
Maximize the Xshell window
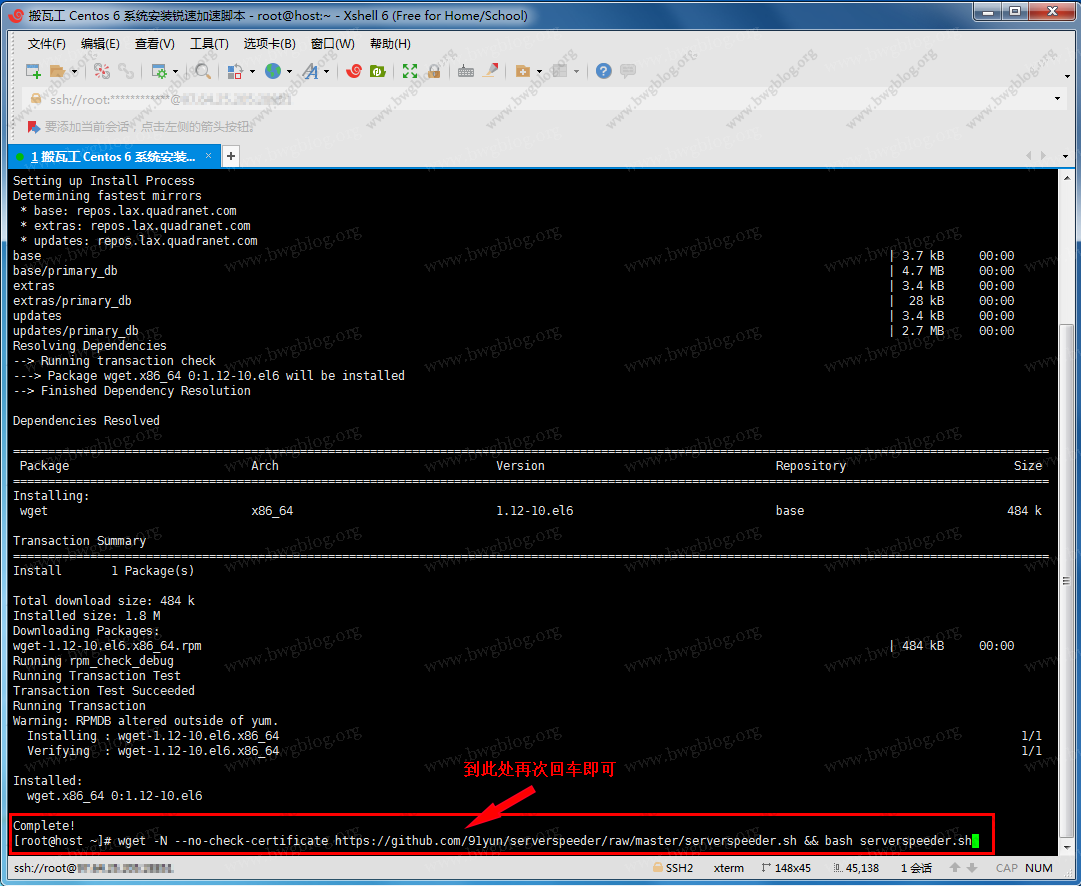pyautogui.click(x=1015, y=12)
